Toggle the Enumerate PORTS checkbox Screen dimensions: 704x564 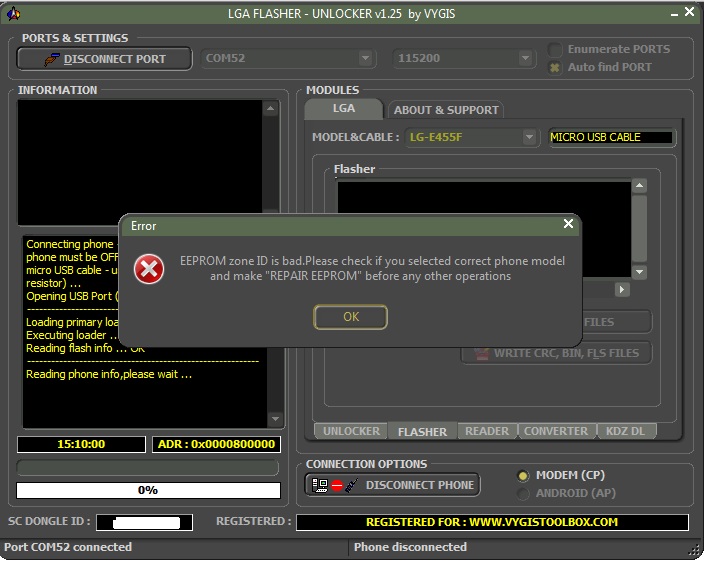tap(555, 49)
